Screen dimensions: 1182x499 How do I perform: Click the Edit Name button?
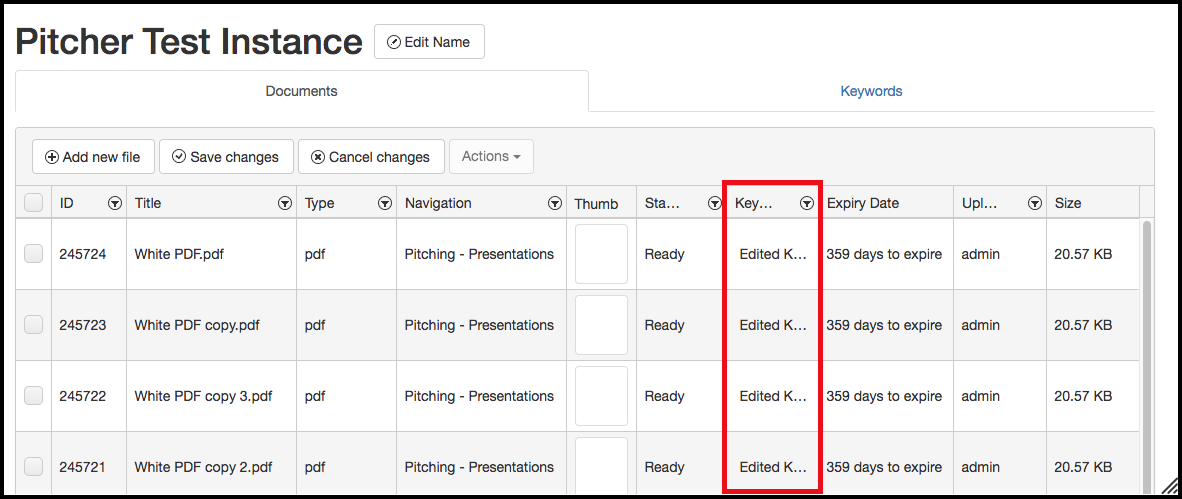tap(429, 42)
